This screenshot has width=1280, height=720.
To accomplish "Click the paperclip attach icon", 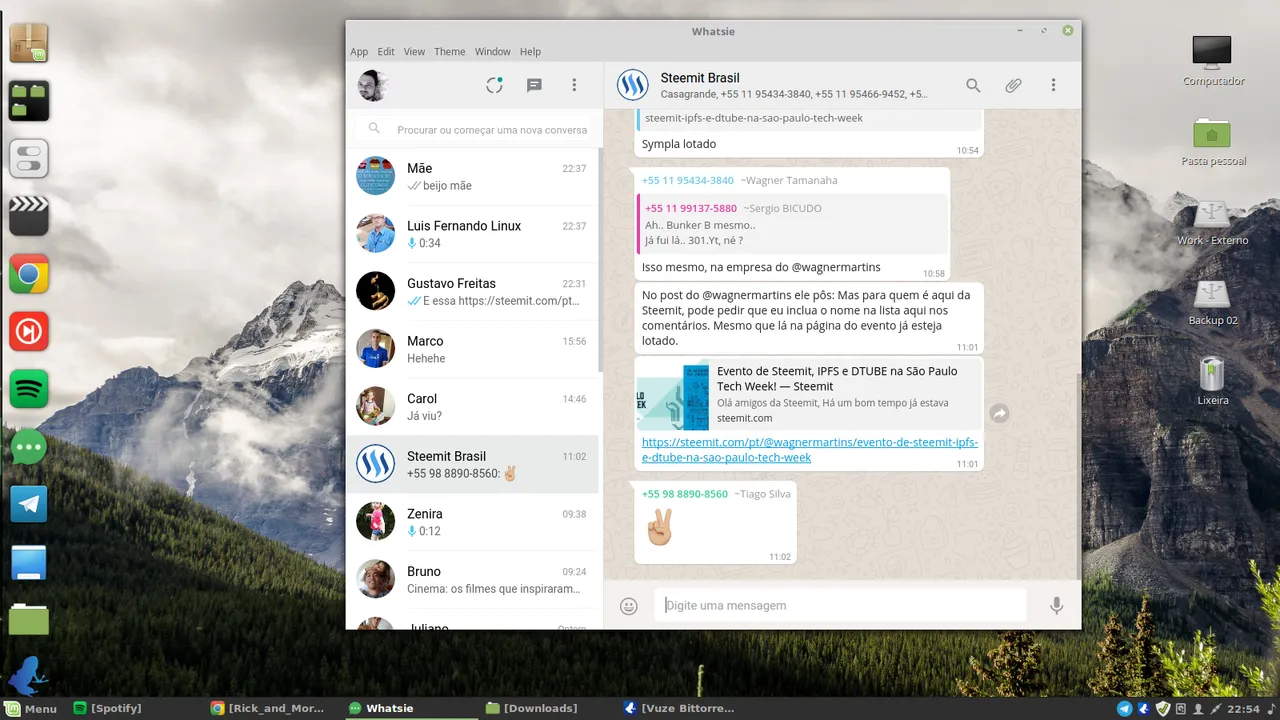I will point(1013,86).
